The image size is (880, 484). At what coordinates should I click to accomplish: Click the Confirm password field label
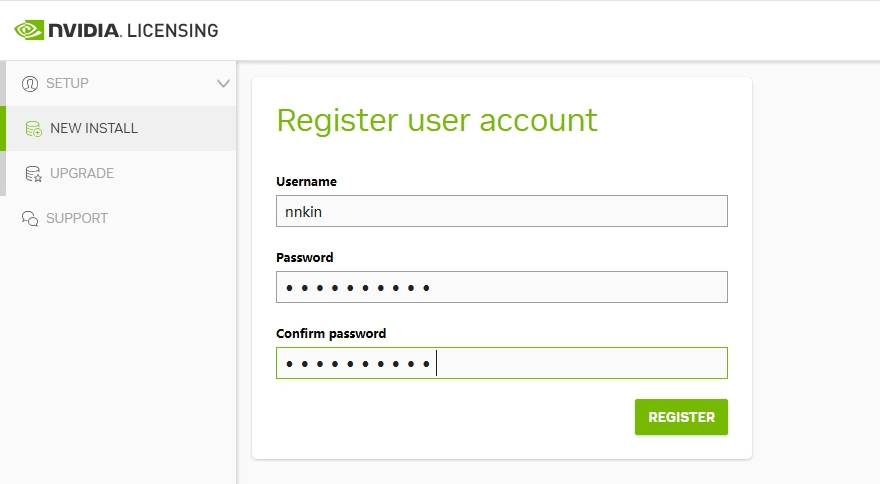pyautogui.click(x=330, y=334)
